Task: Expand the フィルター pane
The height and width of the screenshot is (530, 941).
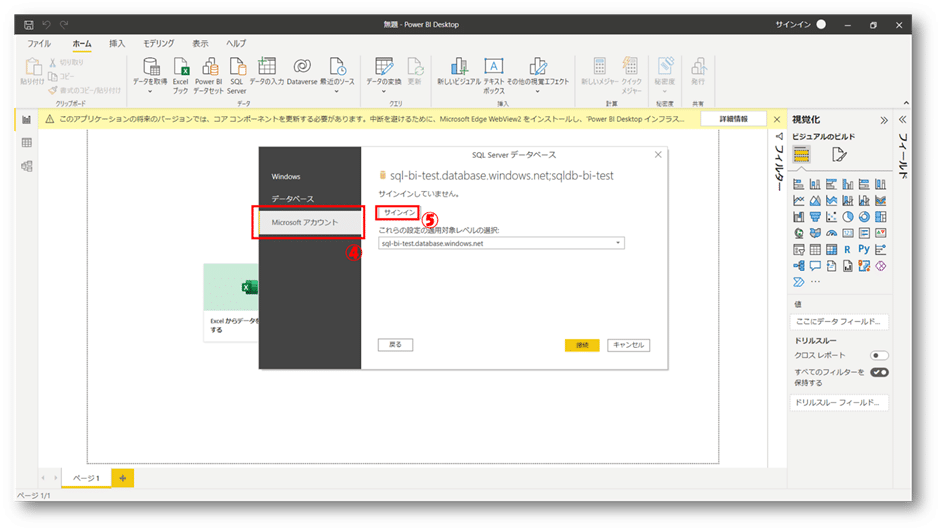Action: click(779, 136)
